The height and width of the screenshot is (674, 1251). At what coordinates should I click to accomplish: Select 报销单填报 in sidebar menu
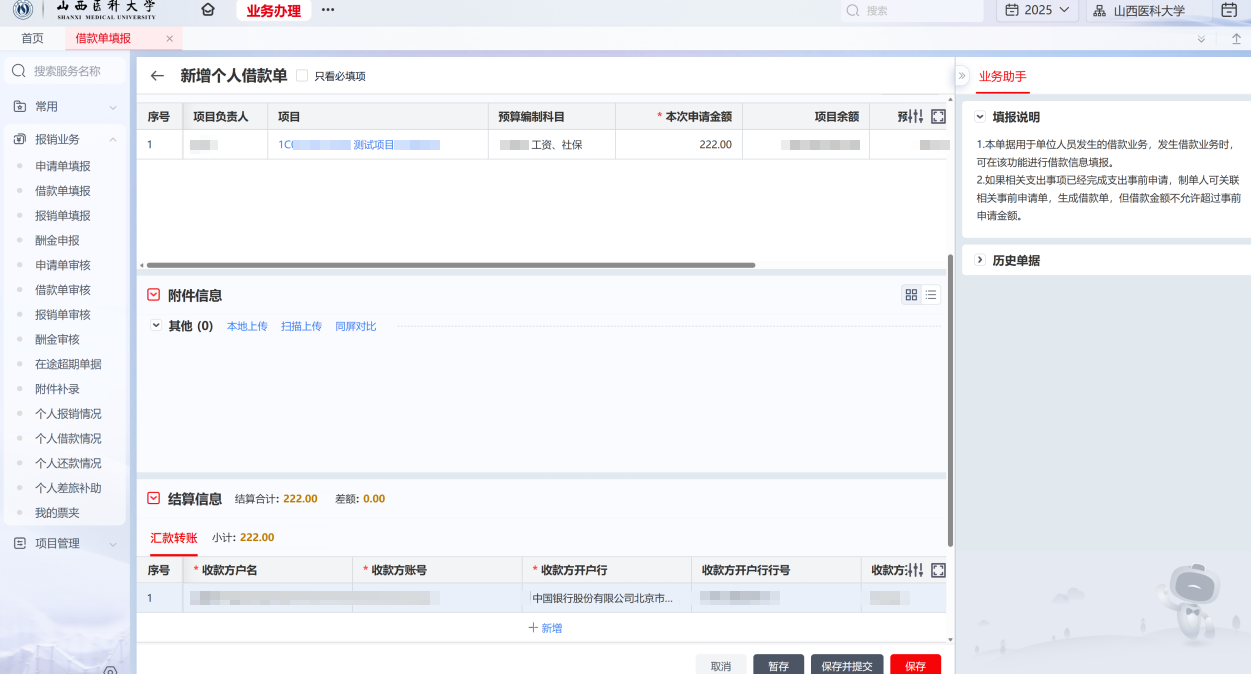(63, 215)
